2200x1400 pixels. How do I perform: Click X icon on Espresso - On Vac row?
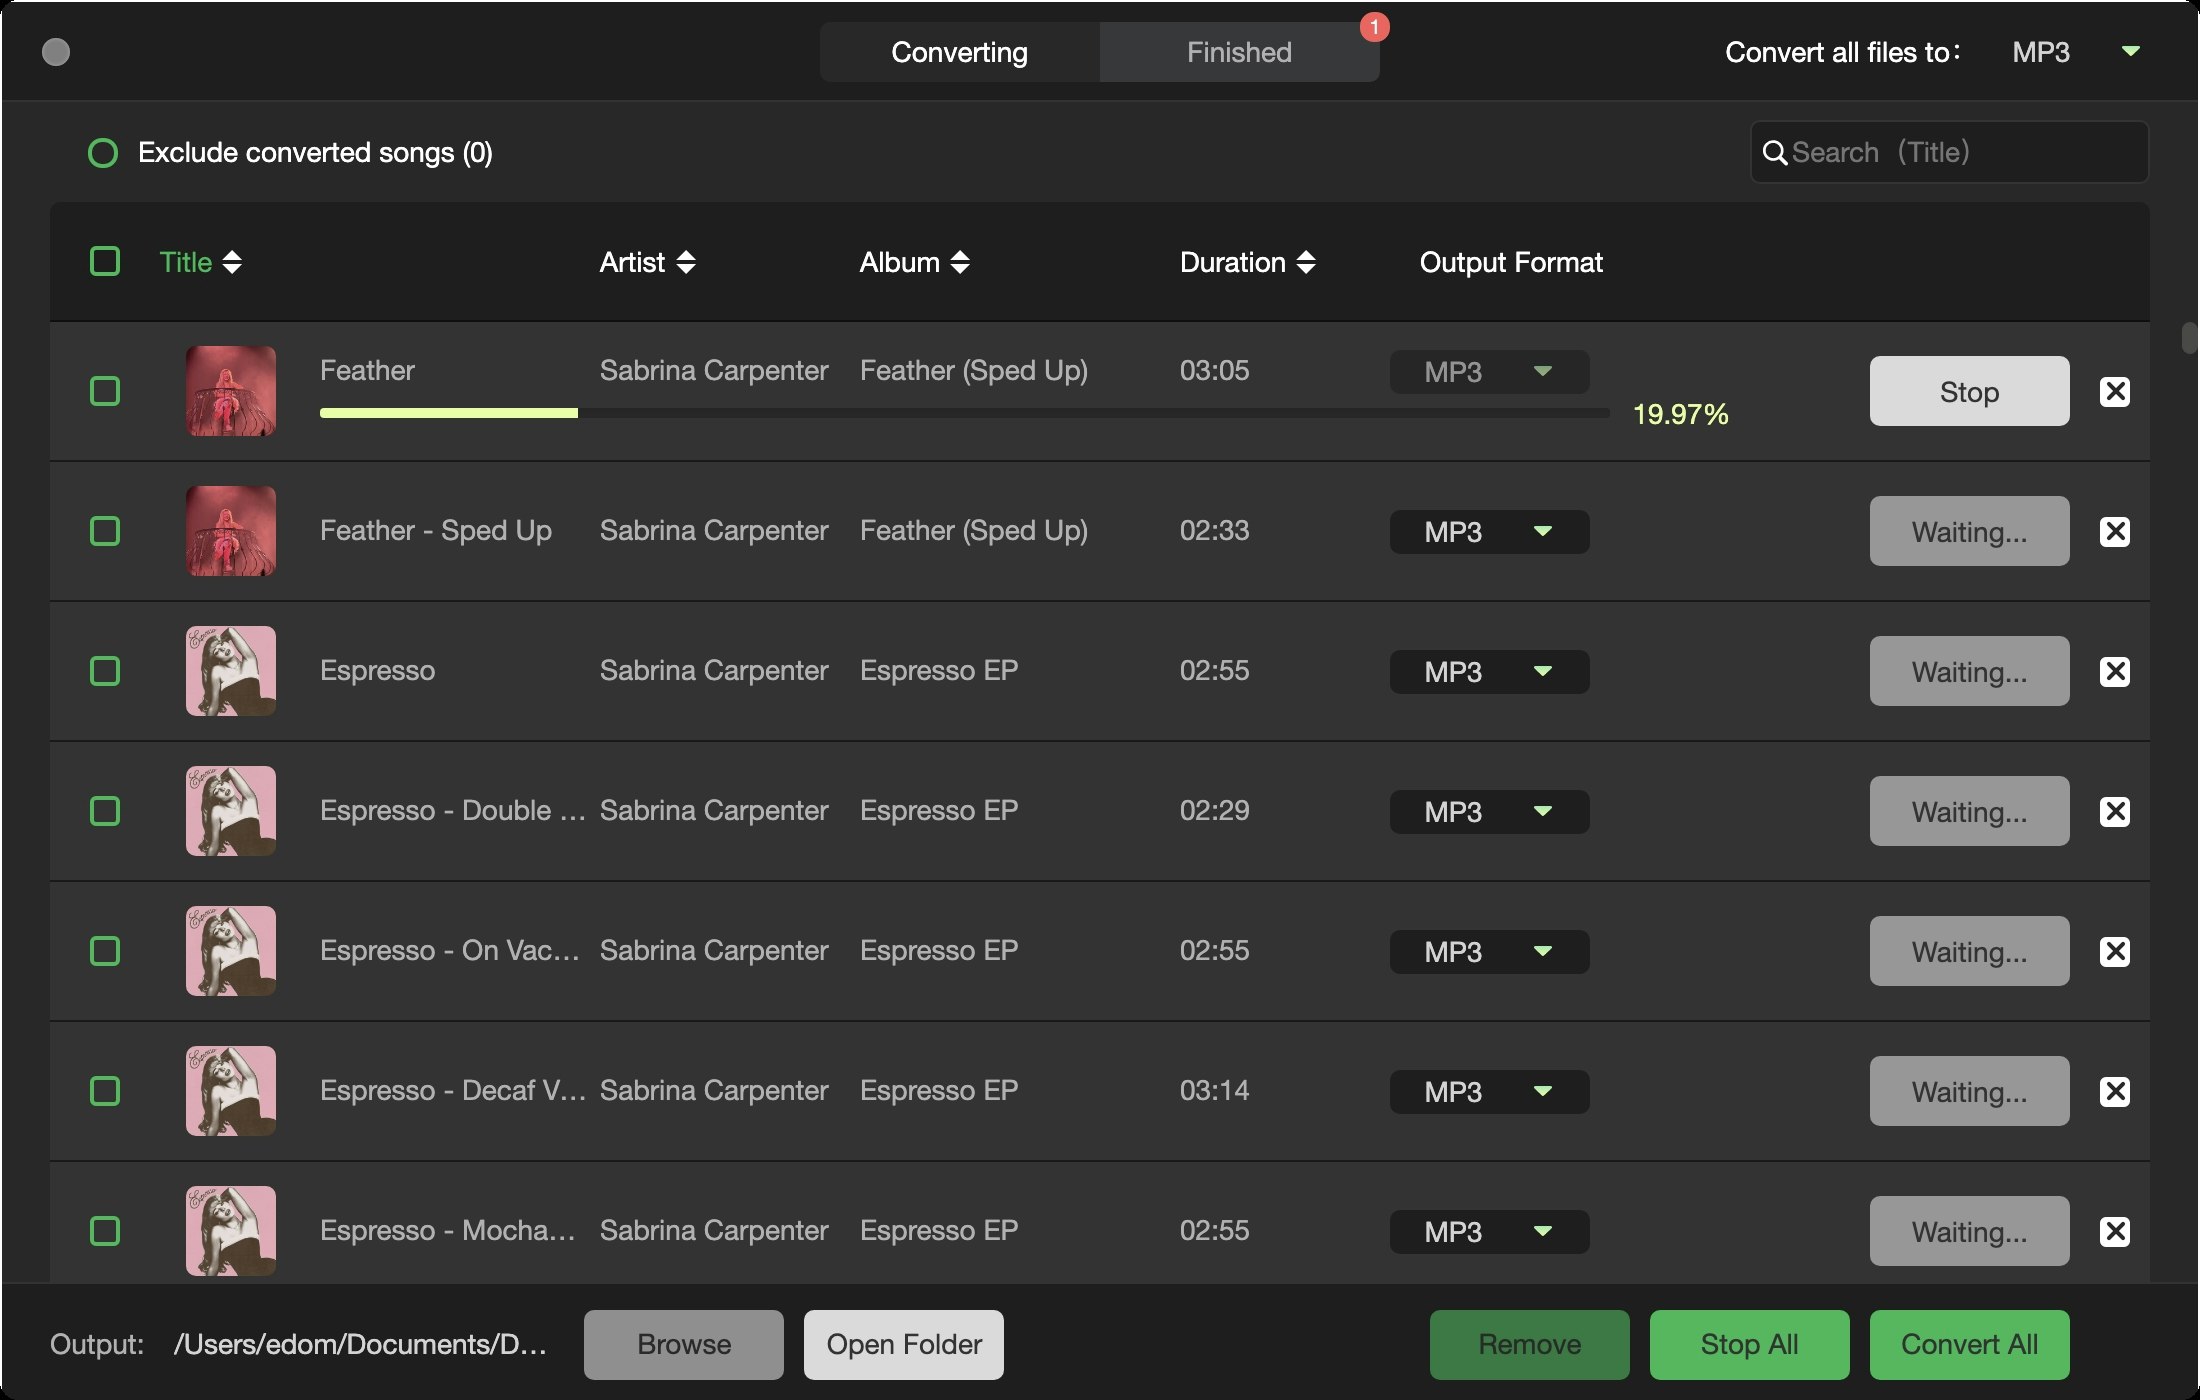(2115, 951)
